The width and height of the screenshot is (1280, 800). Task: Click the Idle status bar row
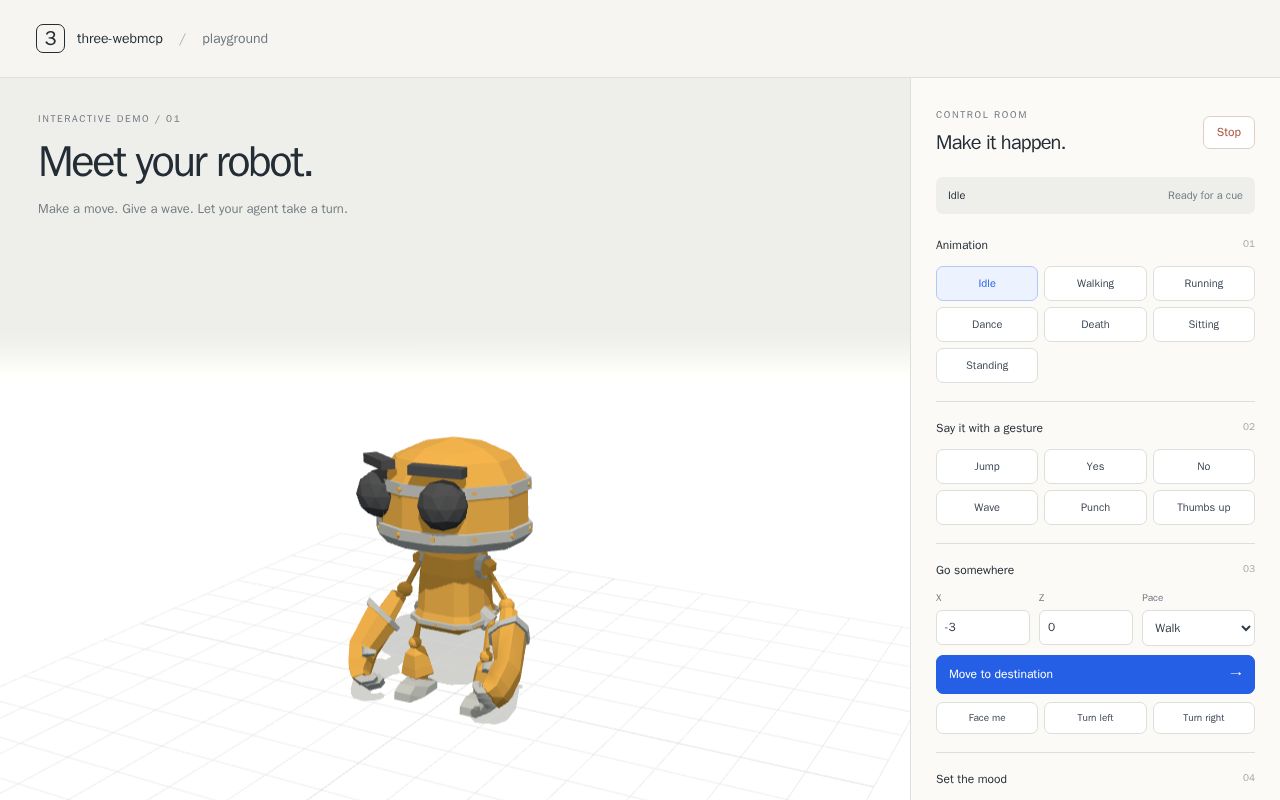pos(1095,195)
